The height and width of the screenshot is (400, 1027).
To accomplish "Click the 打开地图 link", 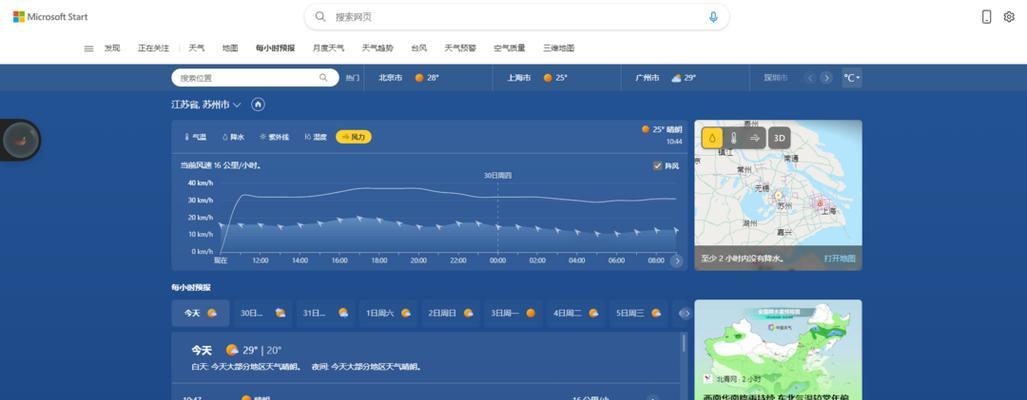I will tap(840, 259).
